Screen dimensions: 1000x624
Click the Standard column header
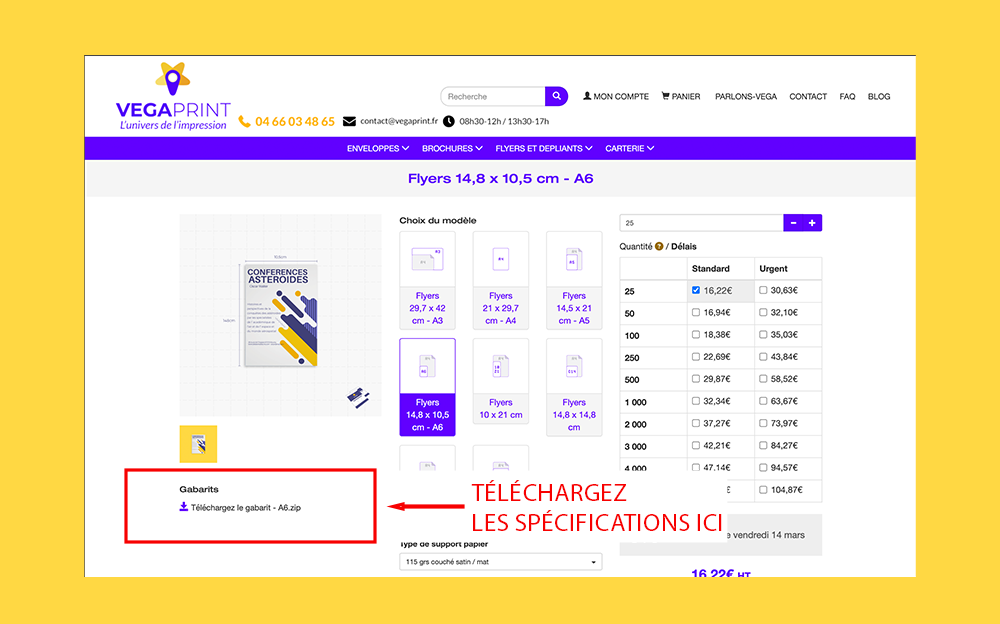710,269
